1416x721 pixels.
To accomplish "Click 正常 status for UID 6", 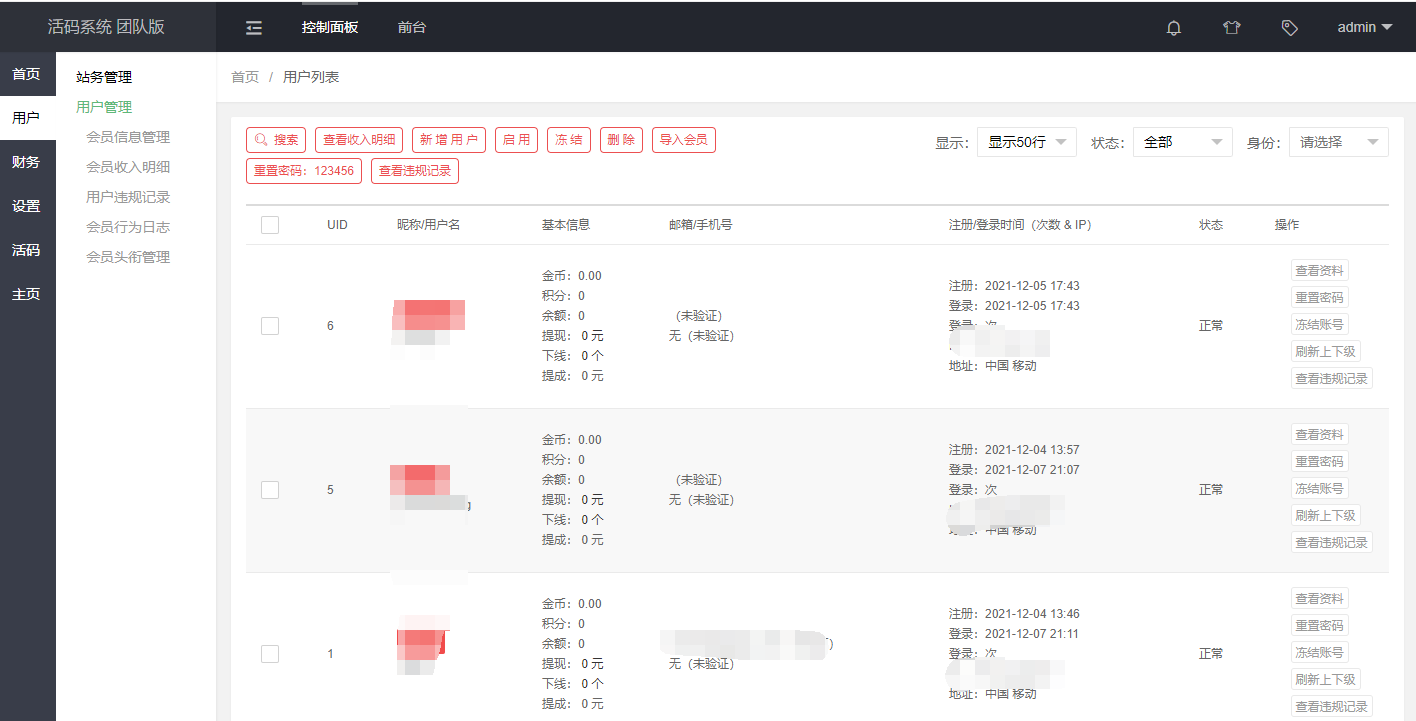I will click(1211, 326).
